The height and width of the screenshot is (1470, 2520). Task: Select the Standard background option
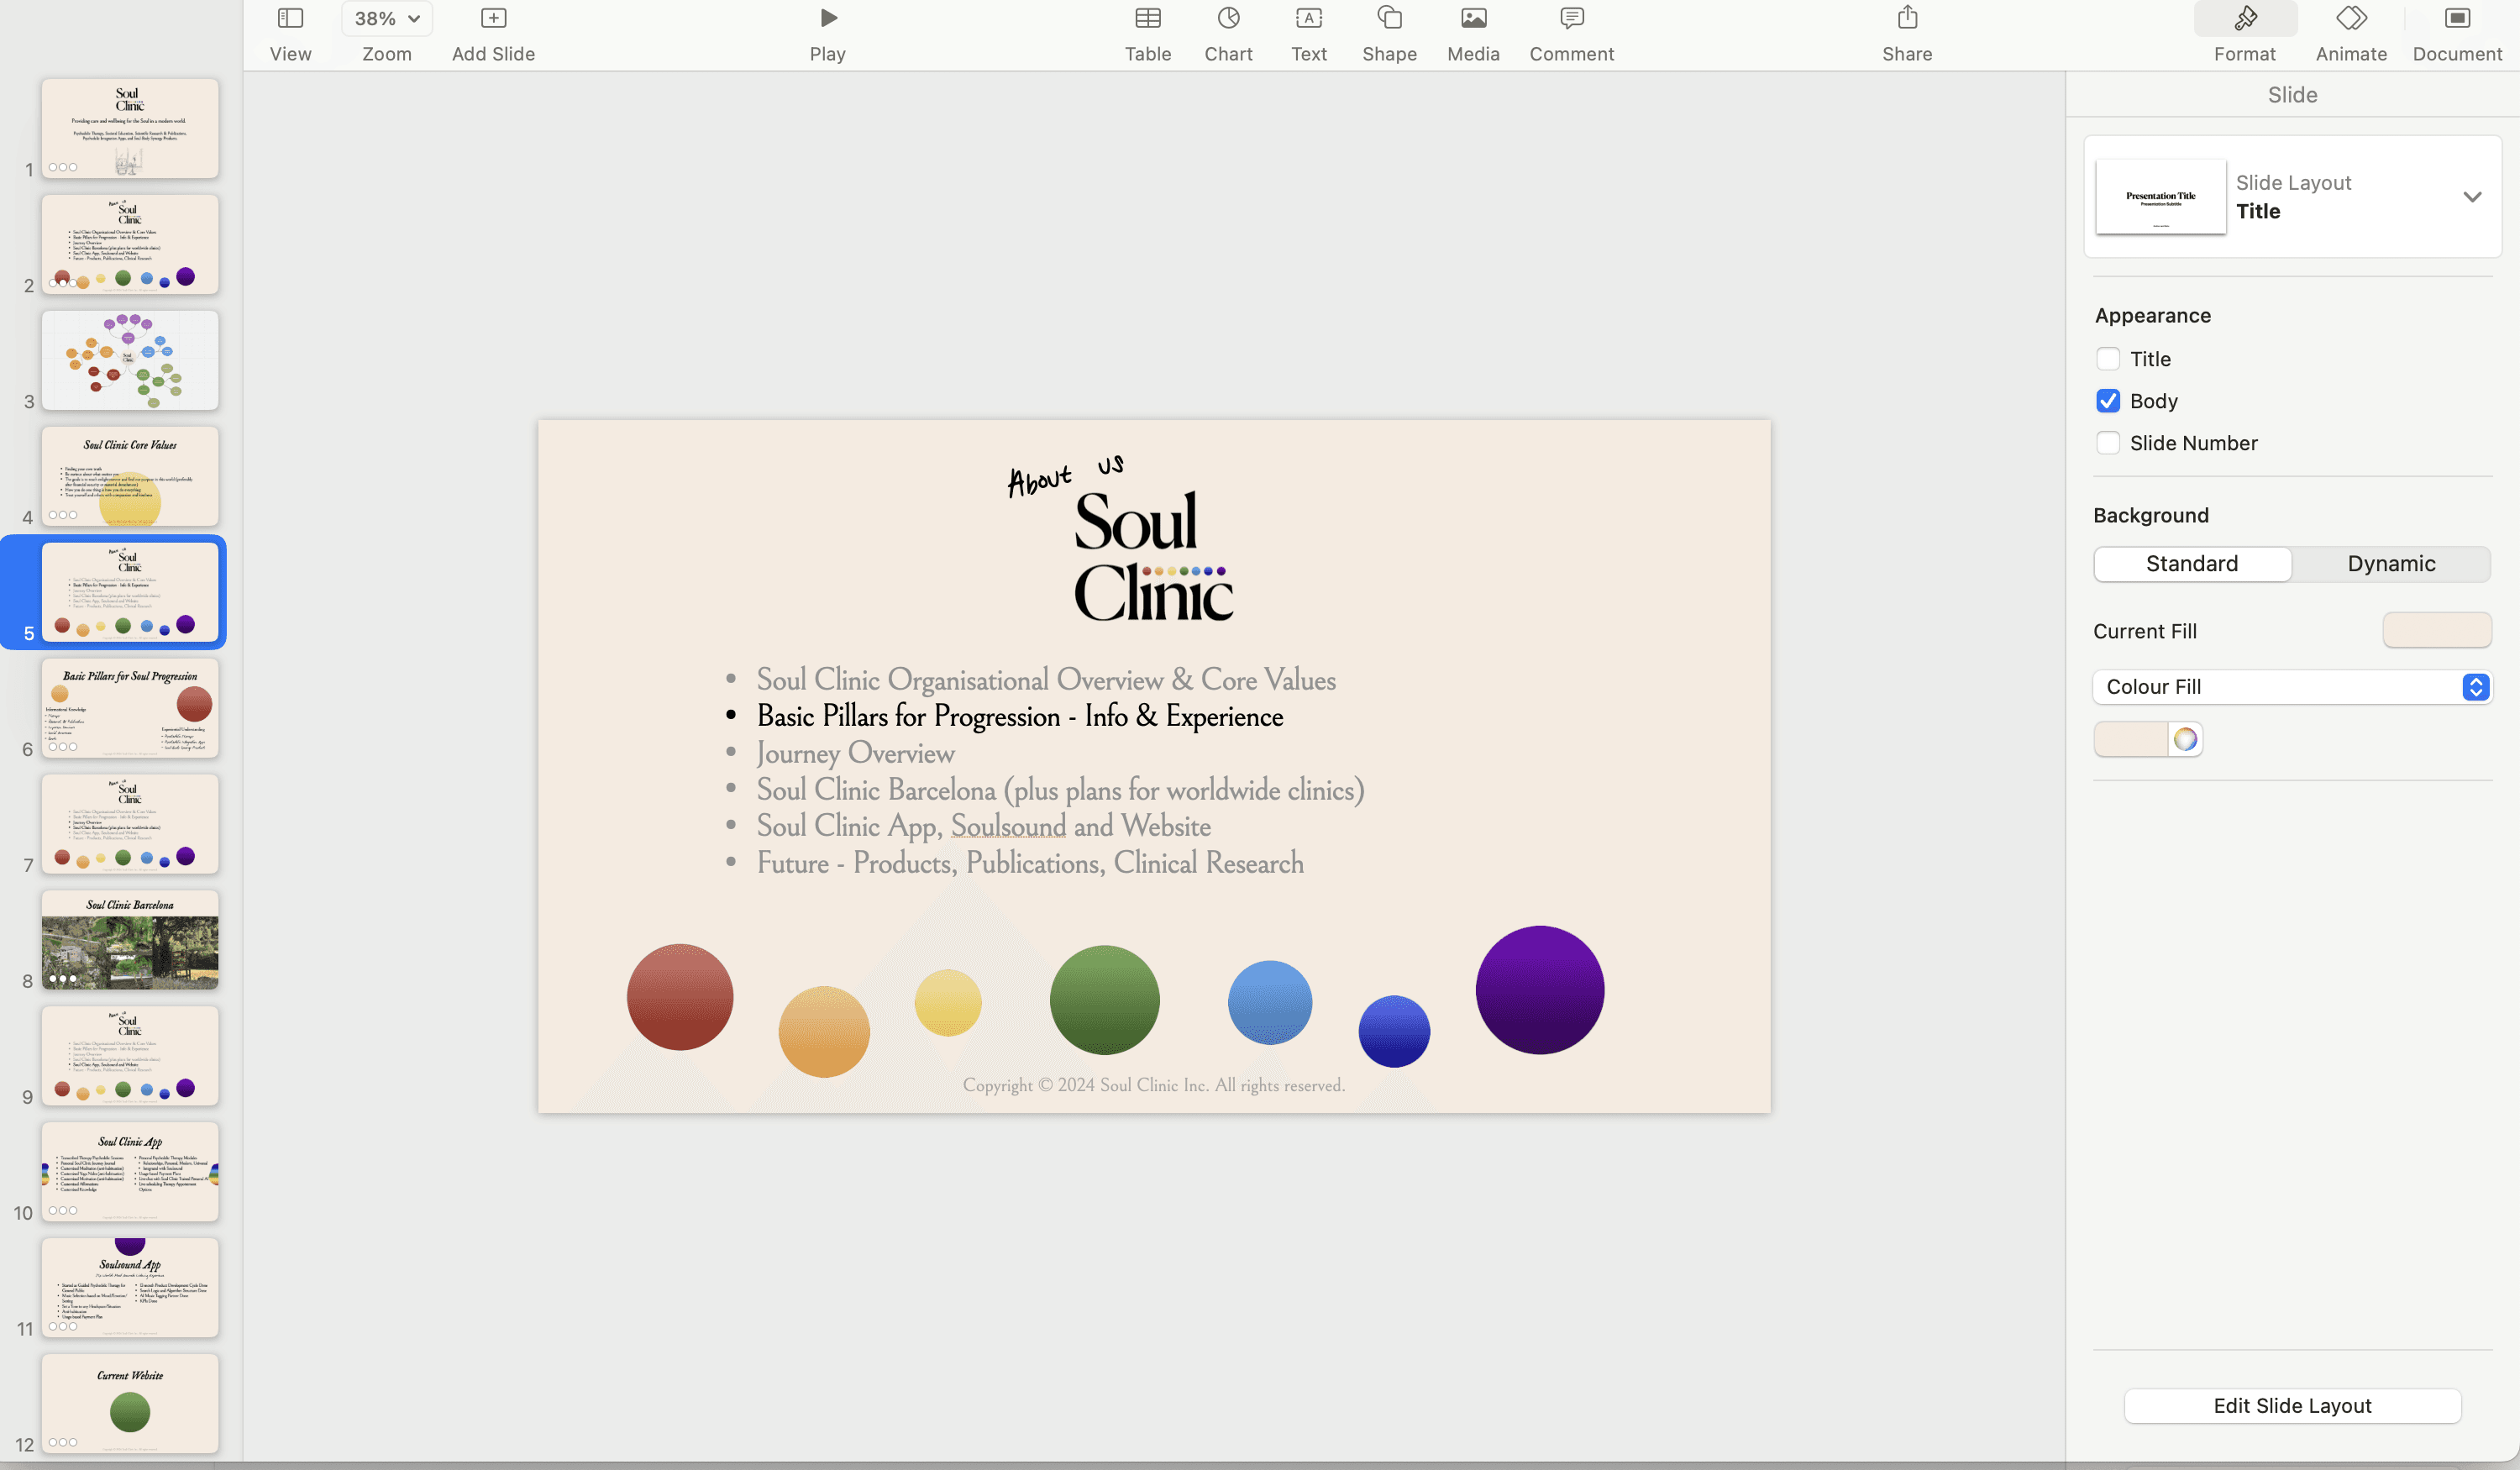point(2191,564)
